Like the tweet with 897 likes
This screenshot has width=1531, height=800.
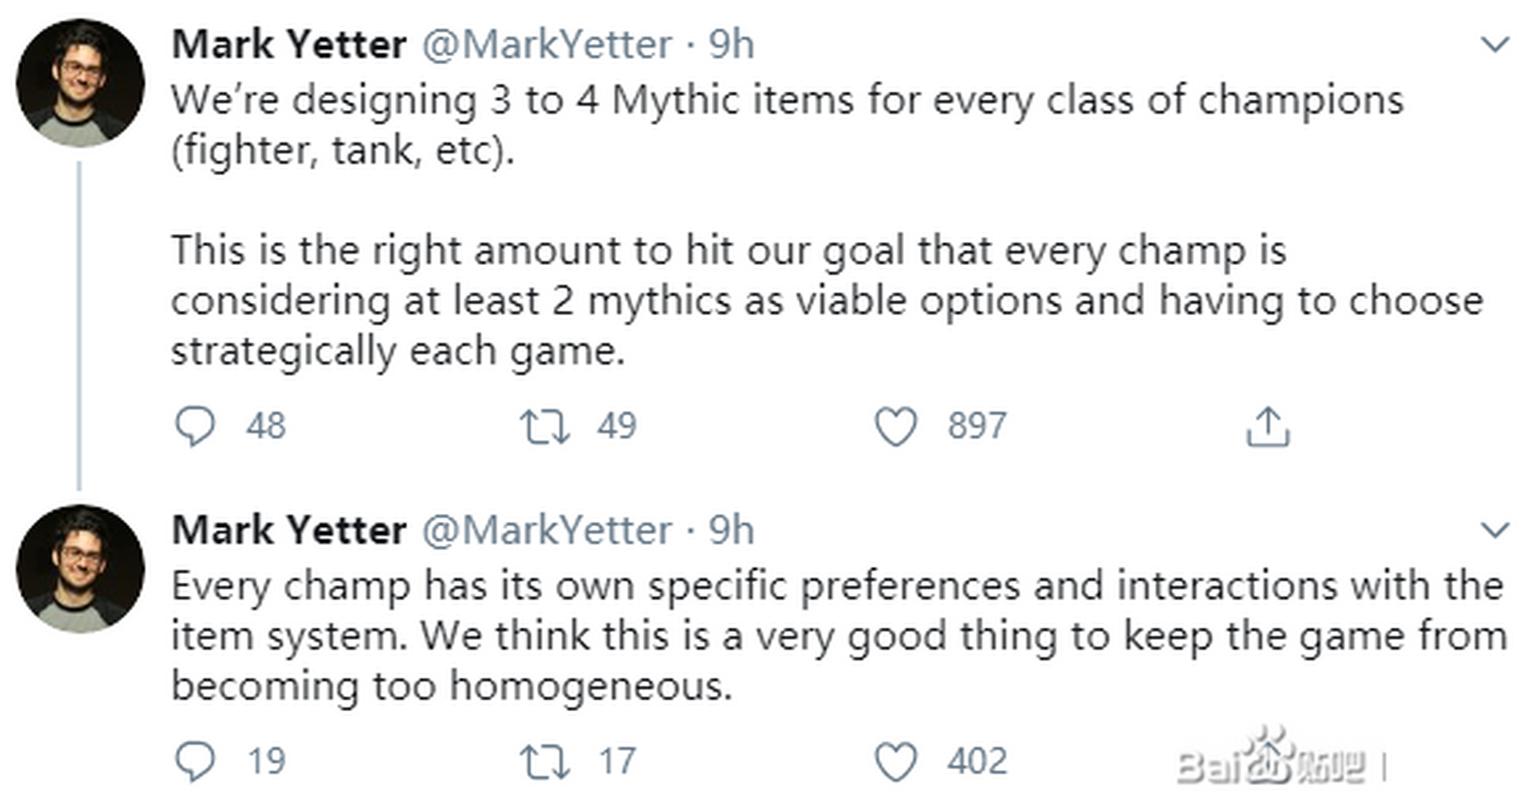[x=895, y=427]
